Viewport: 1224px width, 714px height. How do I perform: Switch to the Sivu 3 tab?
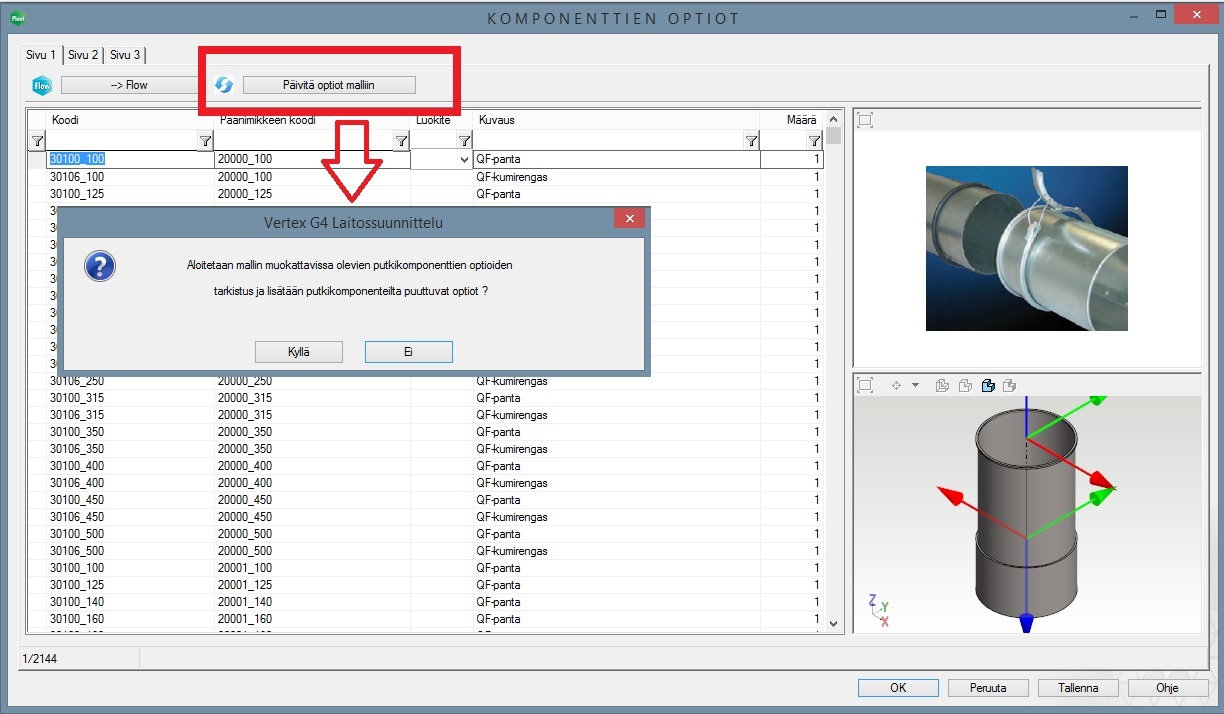(x=125, y=55)
